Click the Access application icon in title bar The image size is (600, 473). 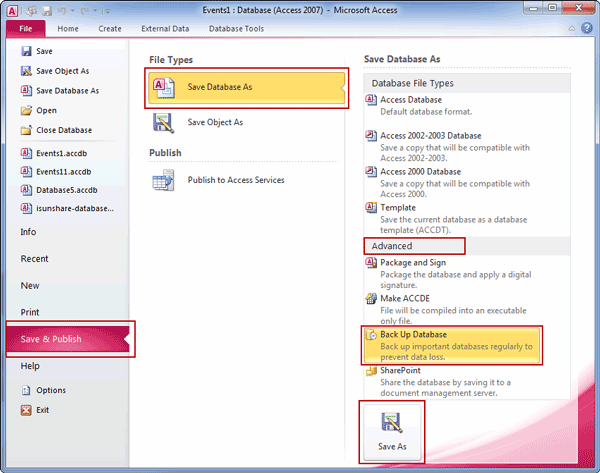[x=12, y=11]
